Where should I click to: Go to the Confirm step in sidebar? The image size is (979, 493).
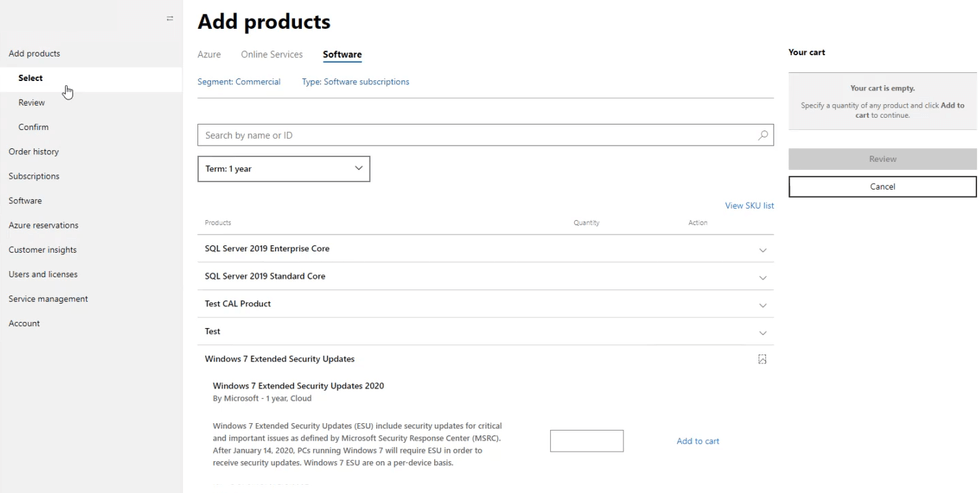(x=33, y=127)
